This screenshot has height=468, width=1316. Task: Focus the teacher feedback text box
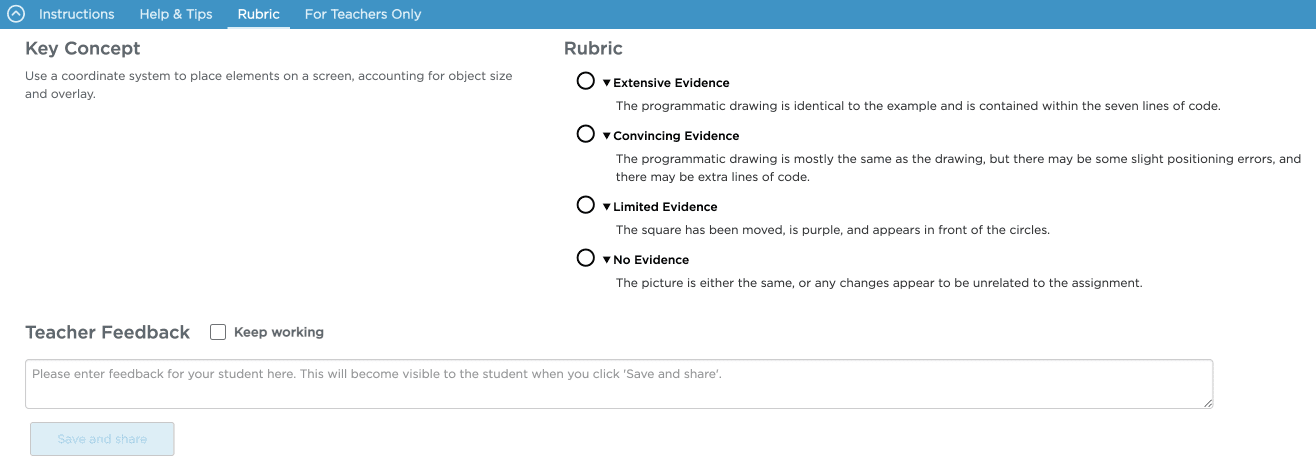coord(619,384)
